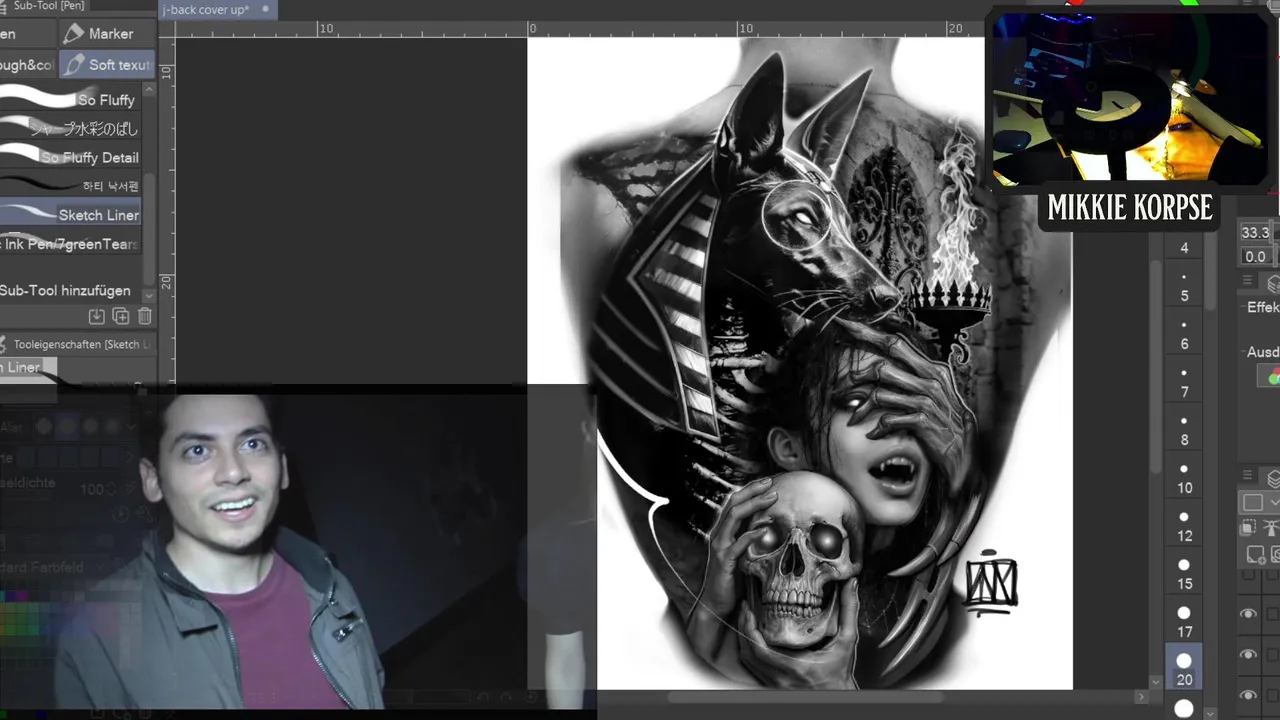The image size is (1280, 720).
Task: Toggle visibility eye of middle layer
Action: 1248,654
